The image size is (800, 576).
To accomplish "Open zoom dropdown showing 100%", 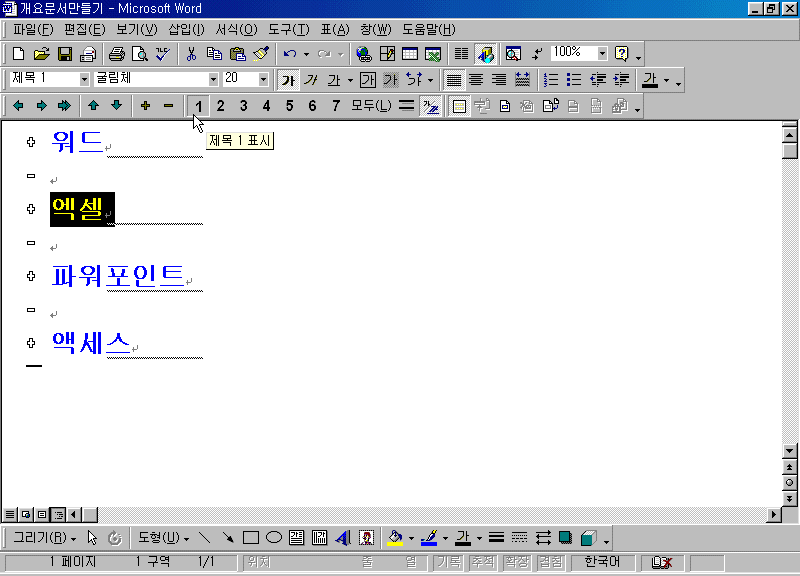I will 603,53.
